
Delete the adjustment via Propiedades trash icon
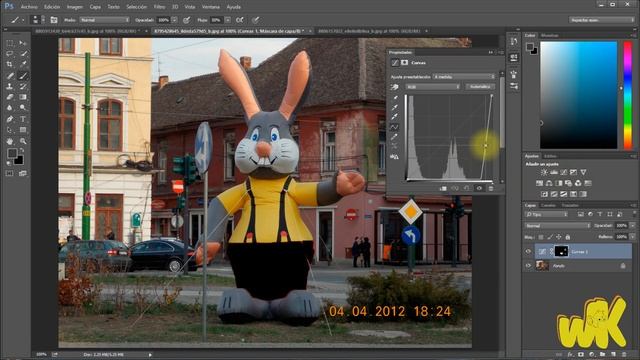pyautogui.click(x=491, y=188)
